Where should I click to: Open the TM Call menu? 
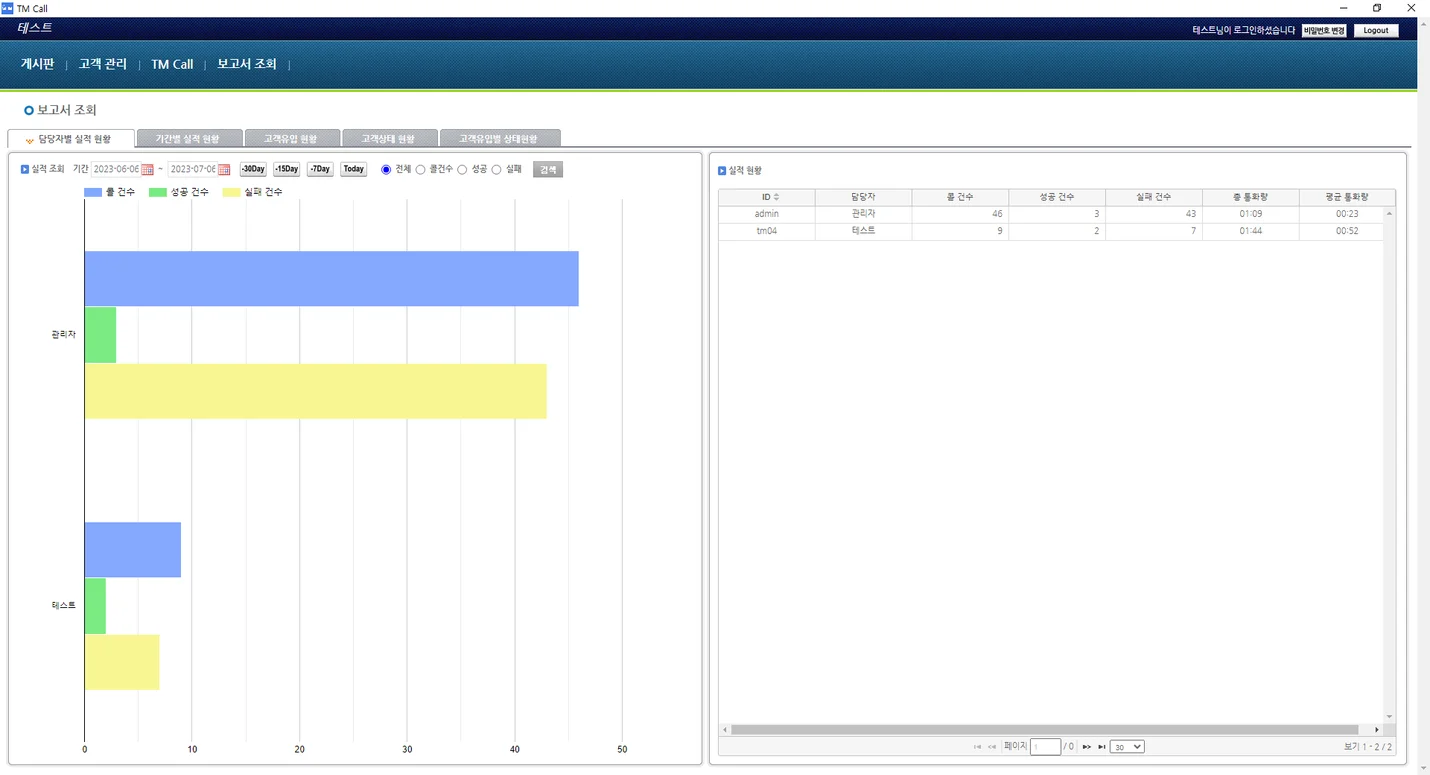tap(172, 64)
